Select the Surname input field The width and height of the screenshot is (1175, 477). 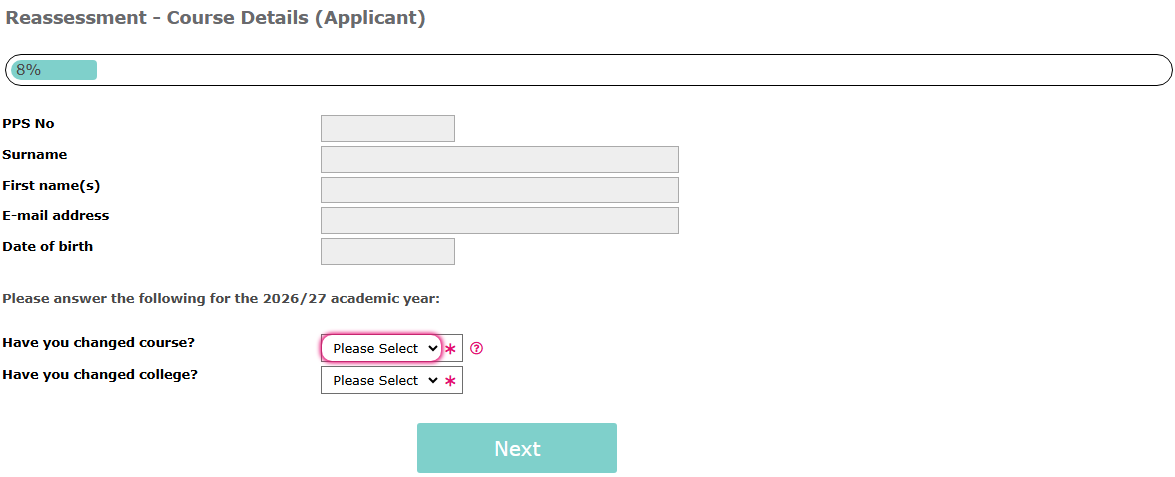[x=499, y=159]
